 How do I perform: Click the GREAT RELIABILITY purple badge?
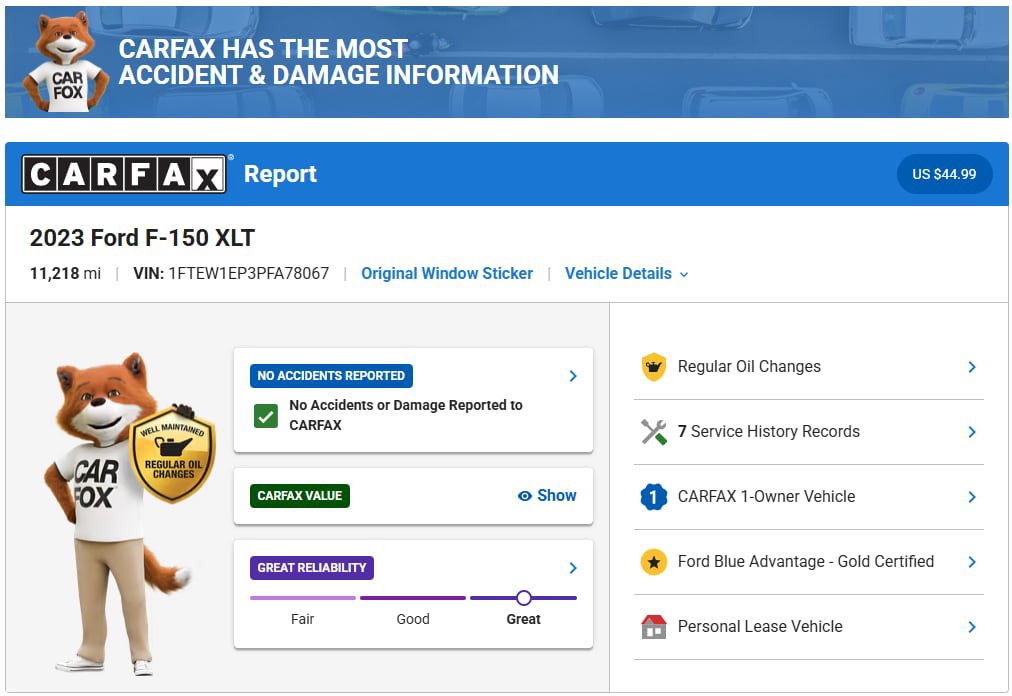coord(312,568)
